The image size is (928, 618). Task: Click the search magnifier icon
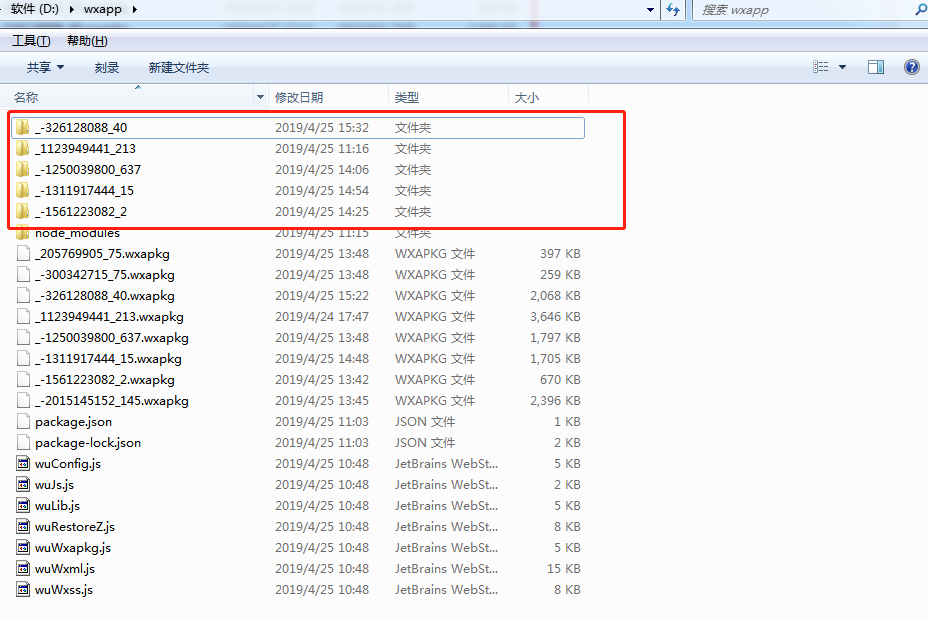(921, 9)
